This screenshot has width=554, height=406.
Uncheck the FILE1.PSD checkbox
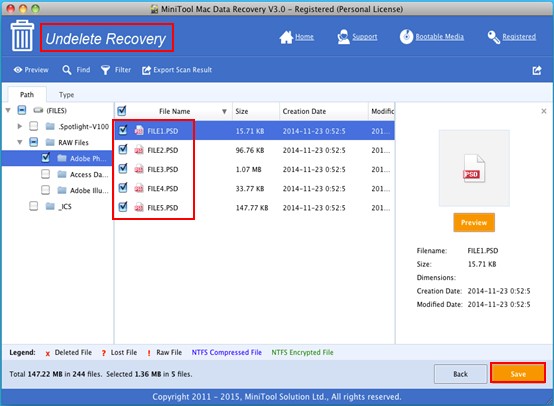click(123, 130)
